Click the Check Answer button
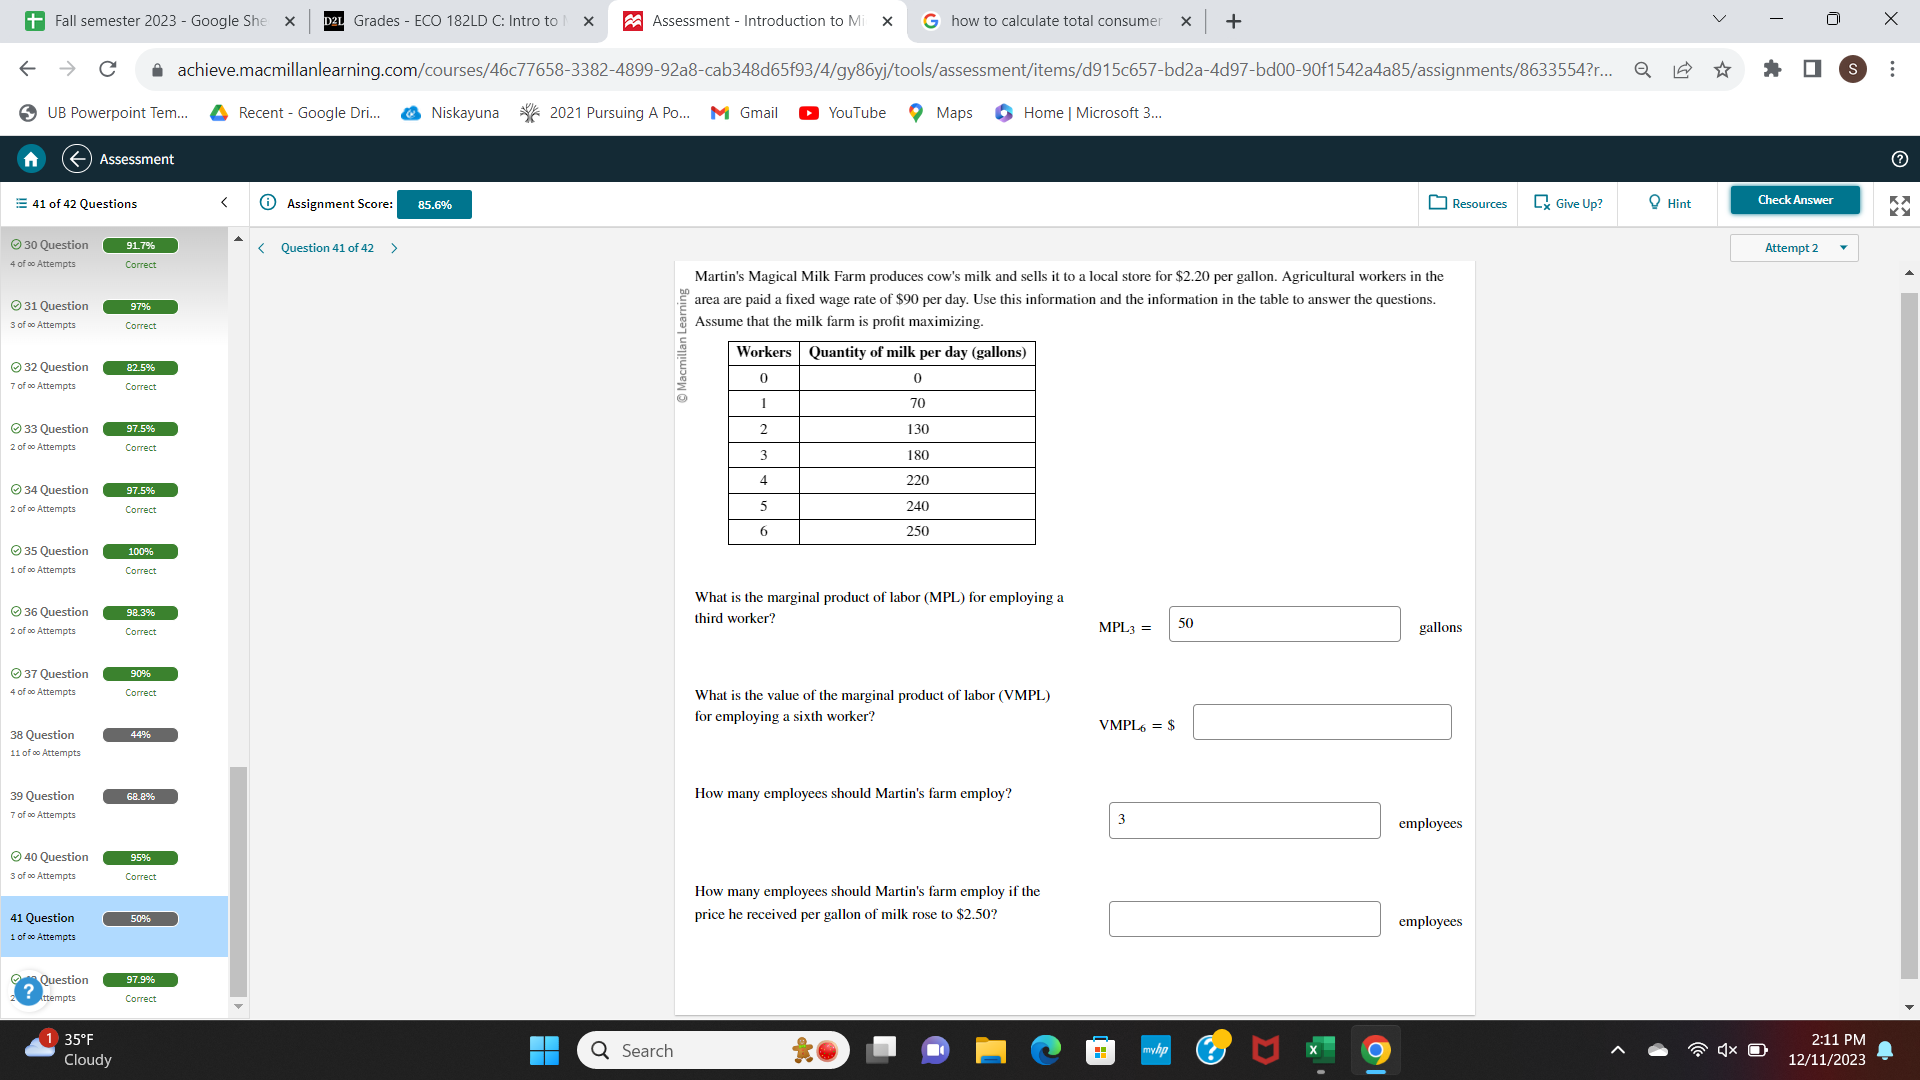 (x=1795, y=200)
